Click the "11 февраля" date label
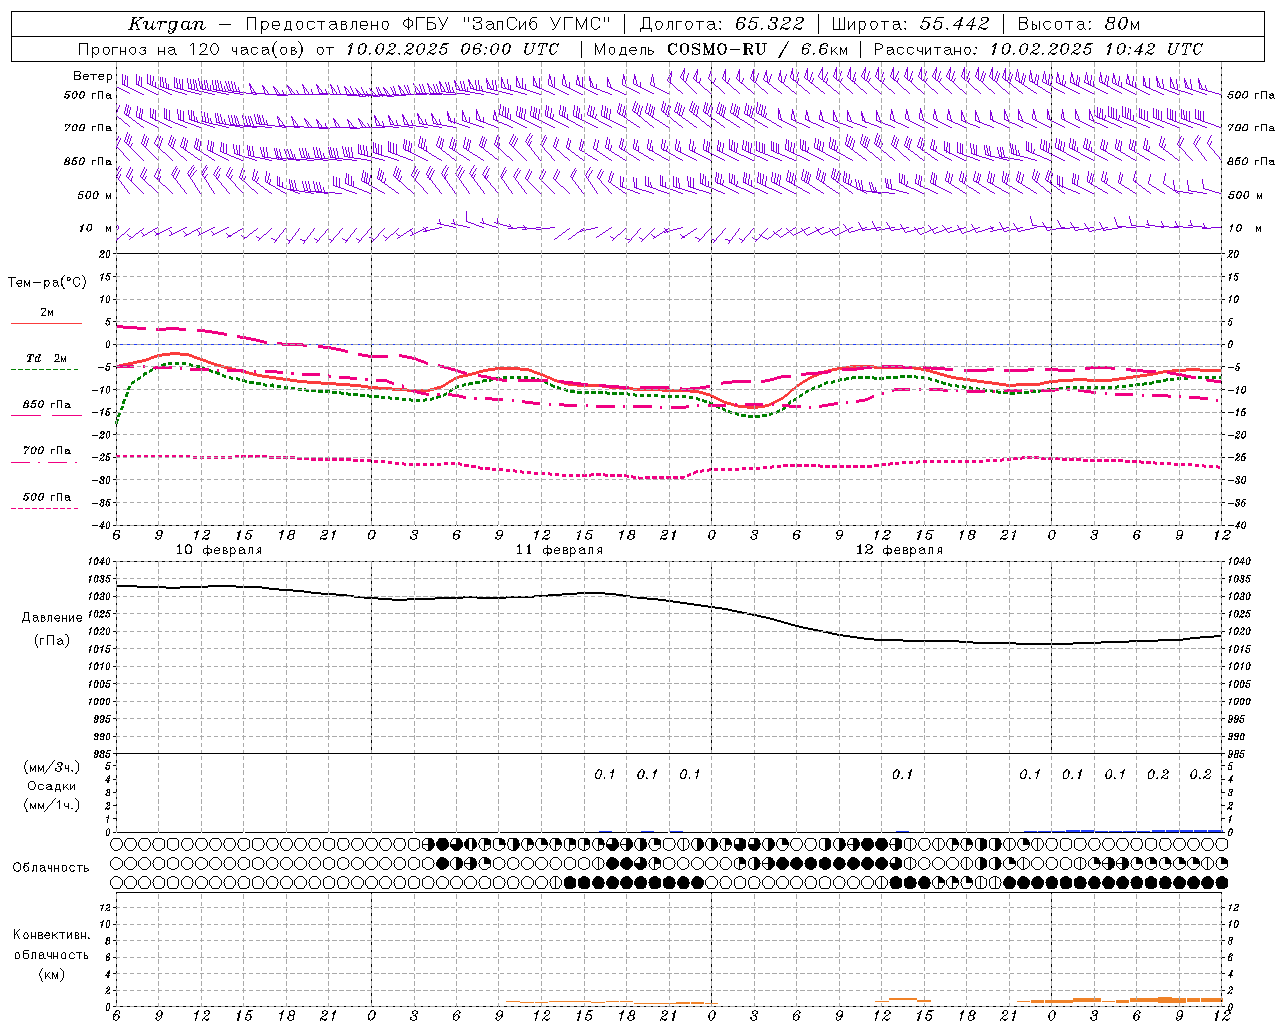 [559, 550]
